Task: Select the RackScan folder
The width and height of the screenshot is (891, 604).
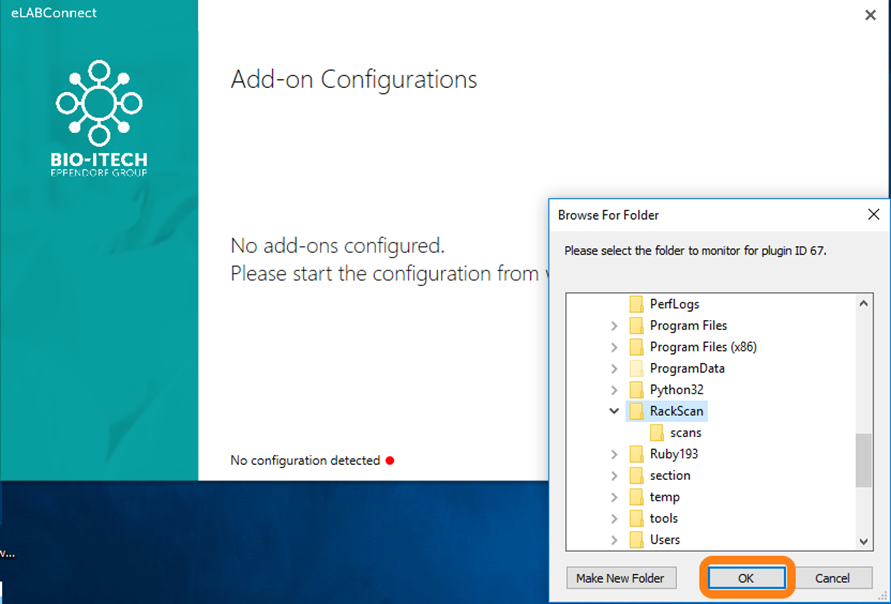Action: coord(677,411)
